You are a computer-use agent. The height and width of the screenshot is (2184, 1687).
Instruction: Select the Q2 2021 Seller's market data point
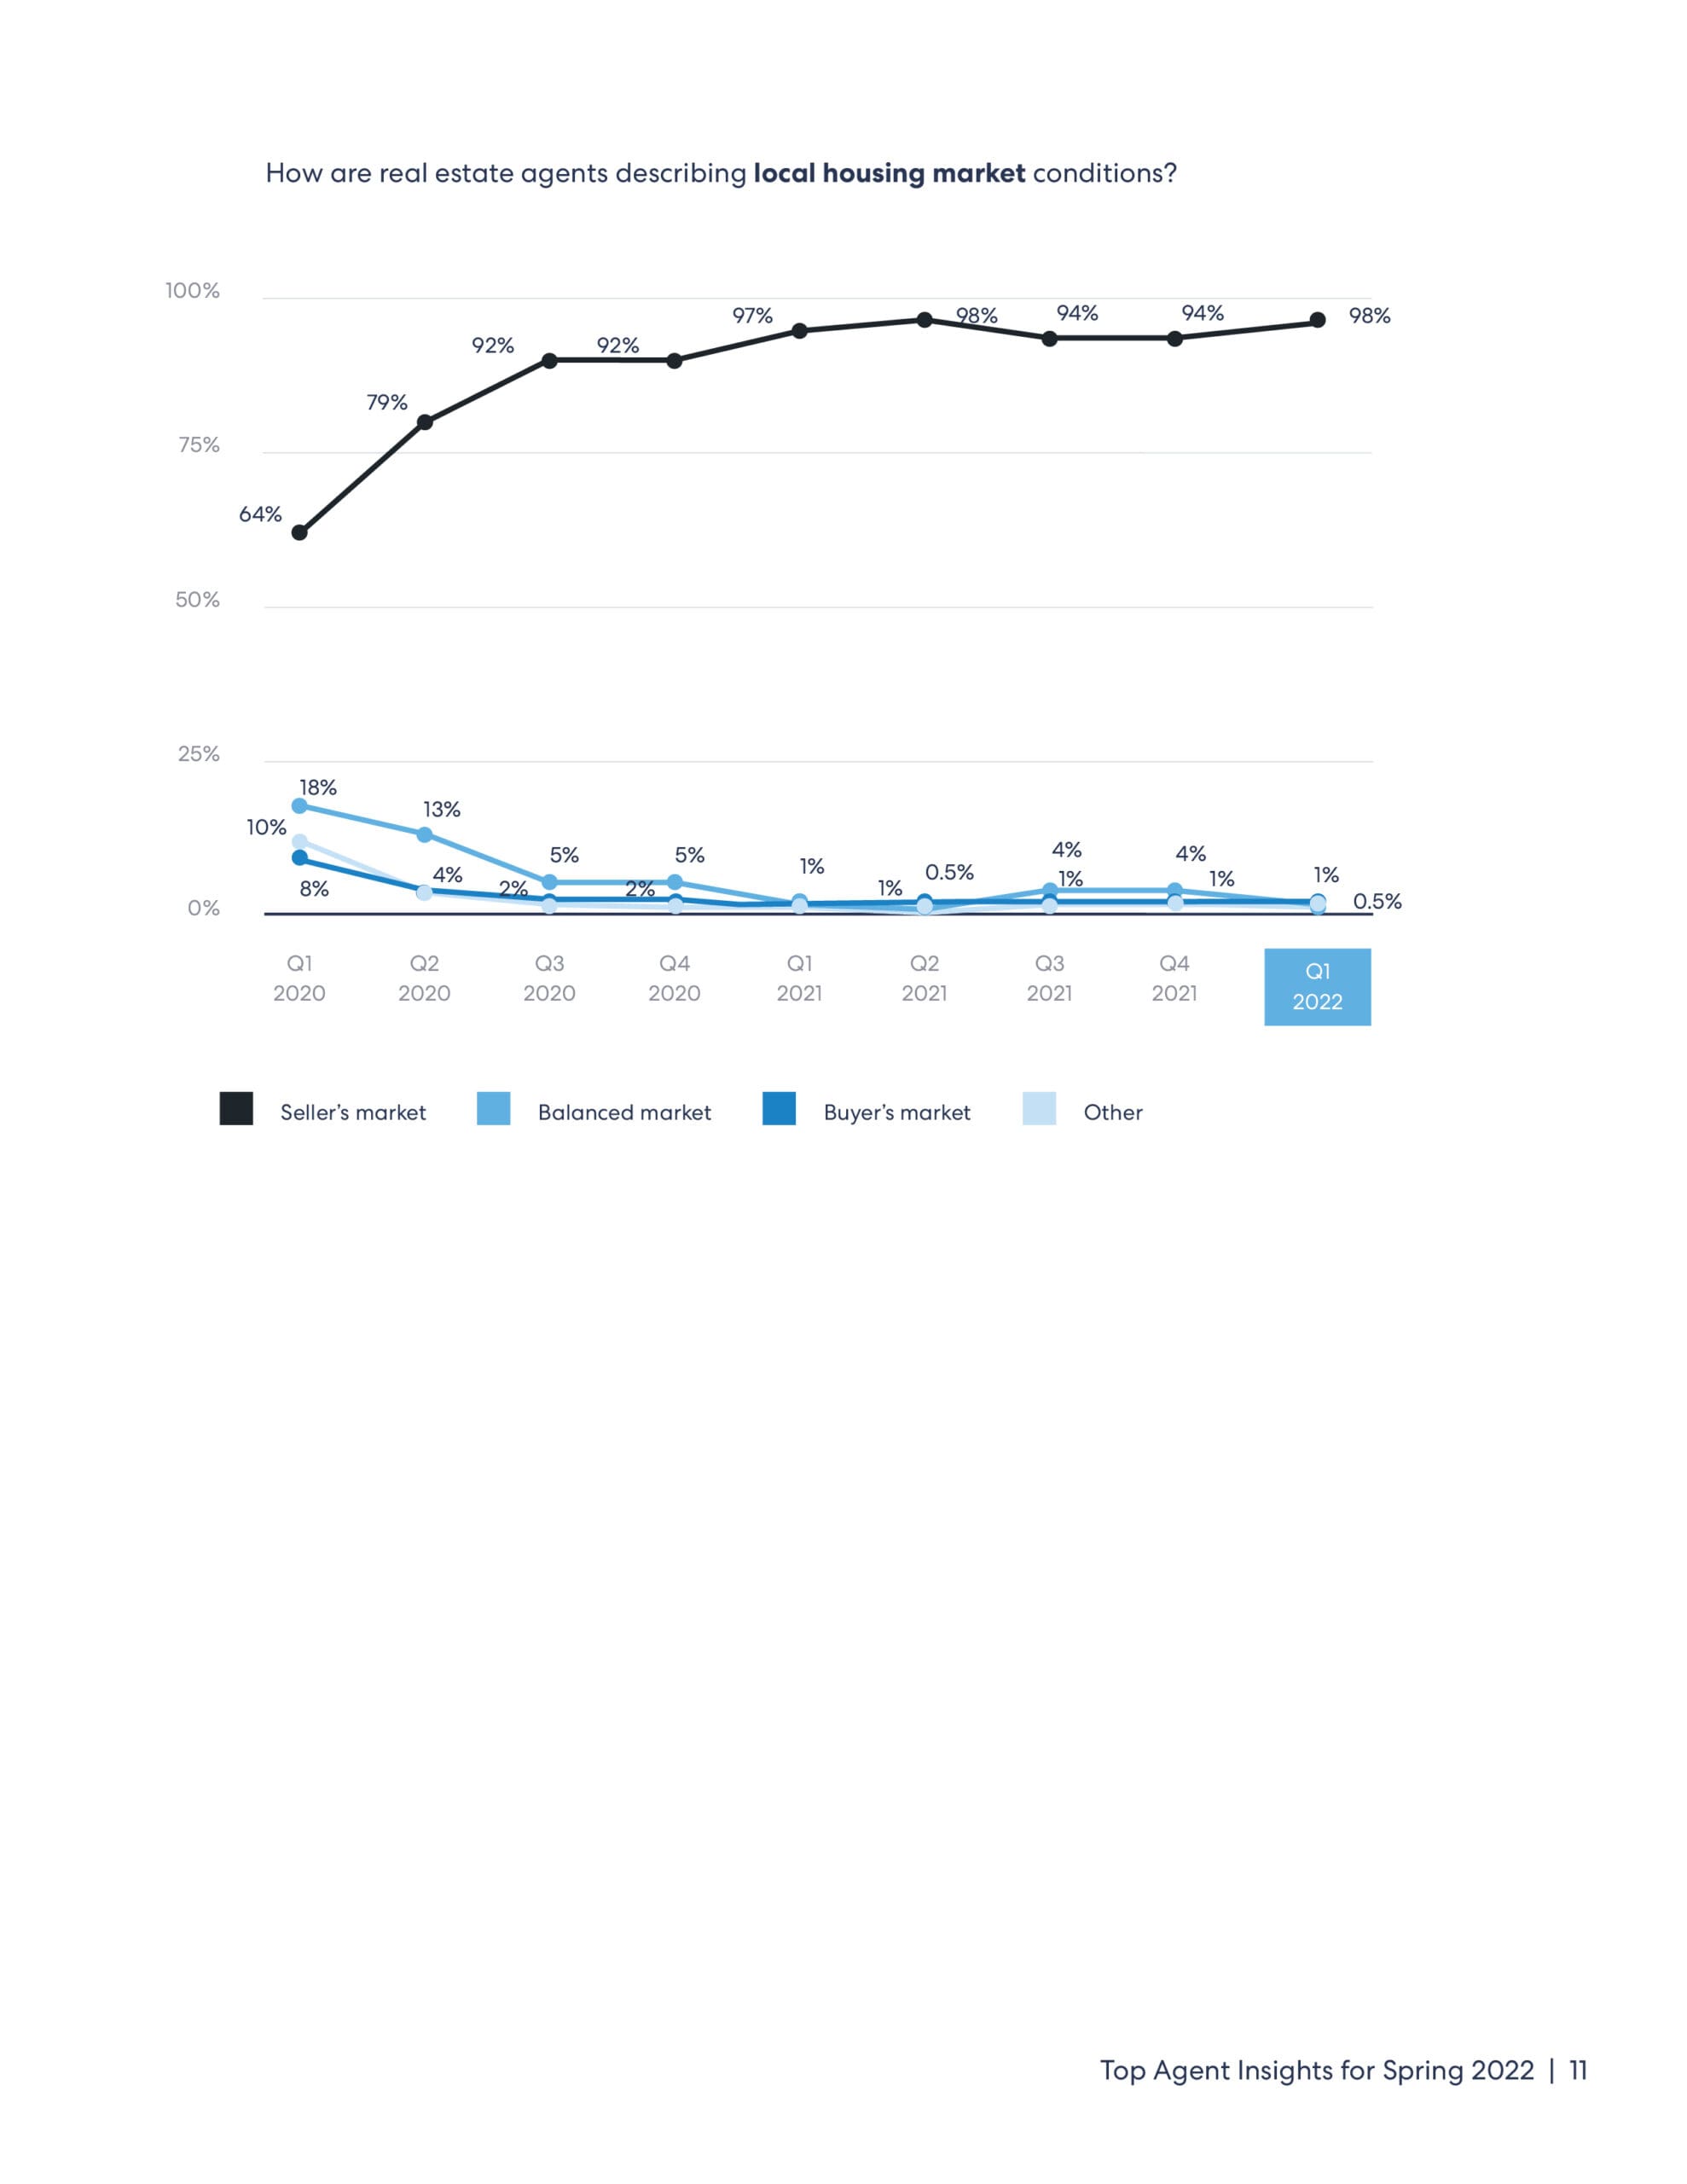(x=925, y=320)
